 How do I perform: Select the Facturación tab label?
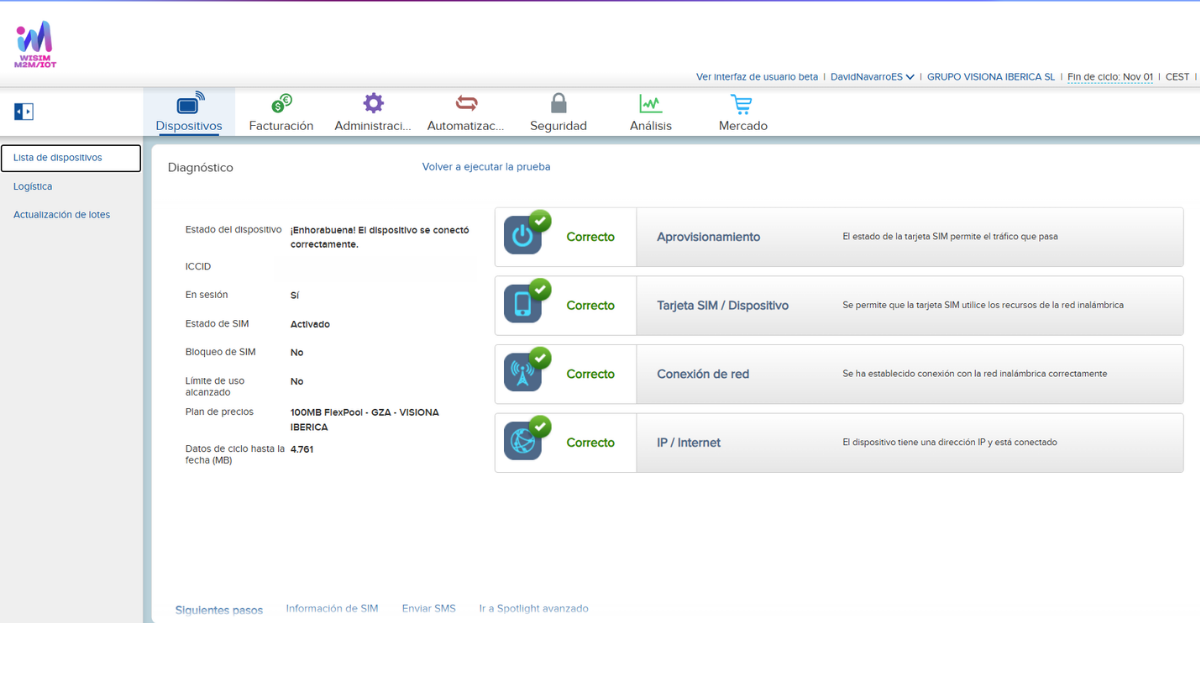(281, 126)
